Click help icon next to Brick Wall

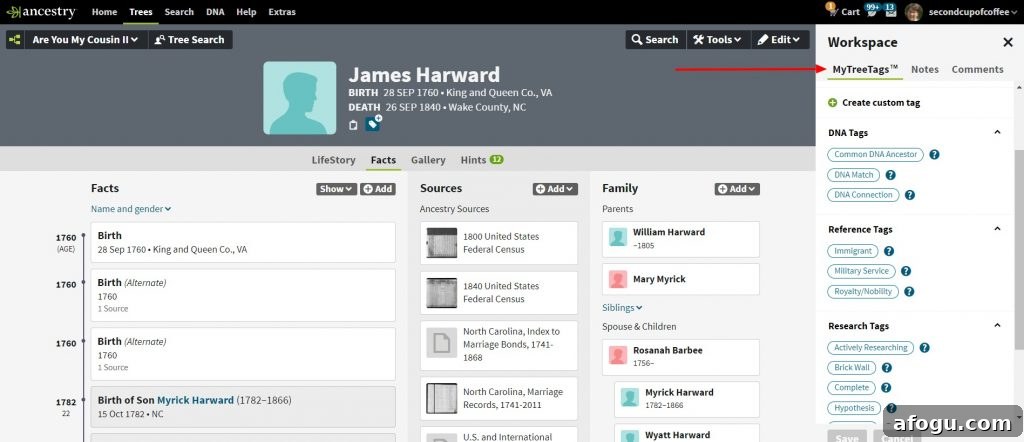[x=887, y=368]
